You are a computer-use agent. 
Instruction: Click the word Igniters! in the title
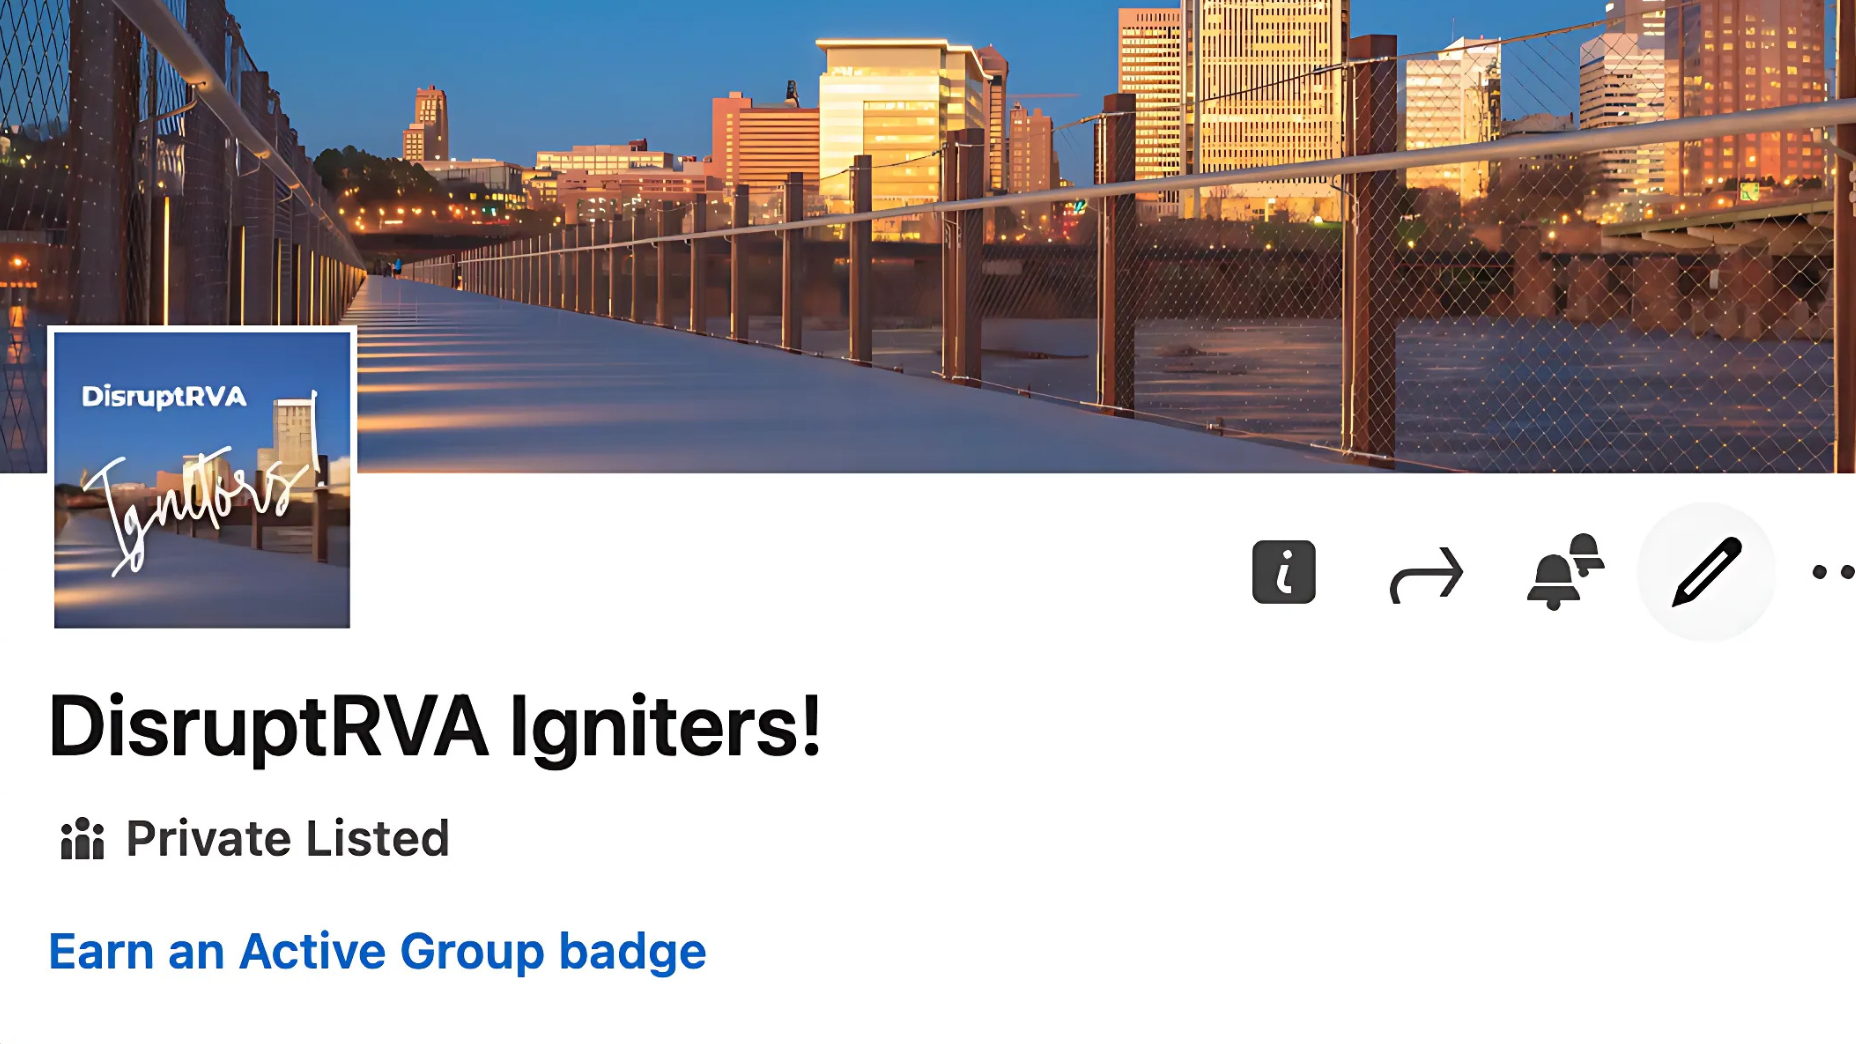point(665,726)
